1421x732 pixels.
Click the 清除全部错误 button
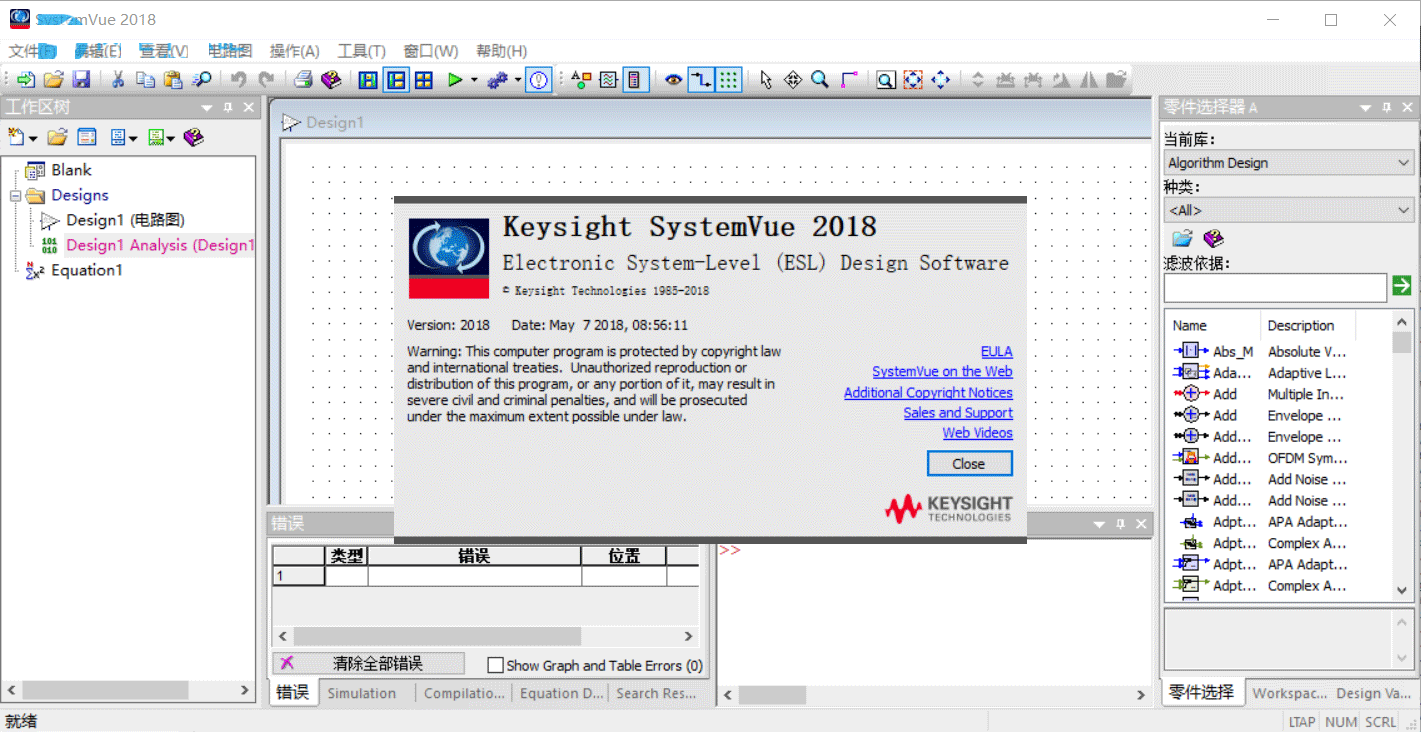coord(369,663)
